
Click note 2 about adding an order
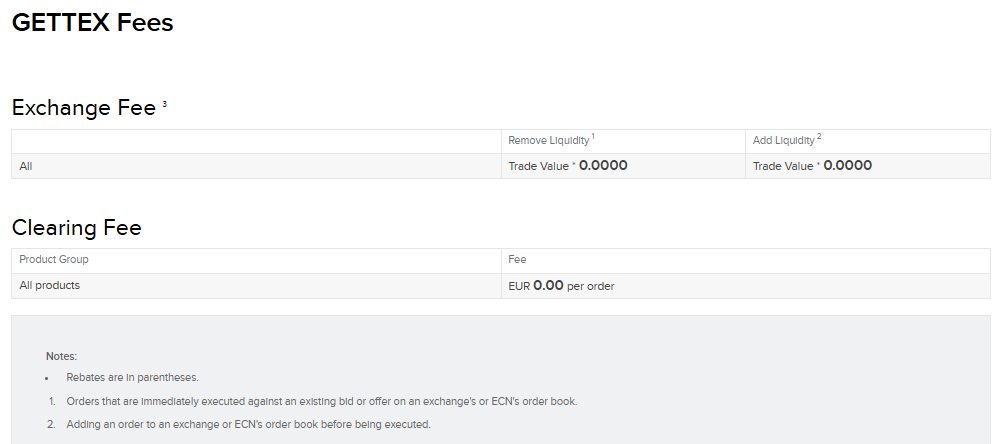pos(249,424)
